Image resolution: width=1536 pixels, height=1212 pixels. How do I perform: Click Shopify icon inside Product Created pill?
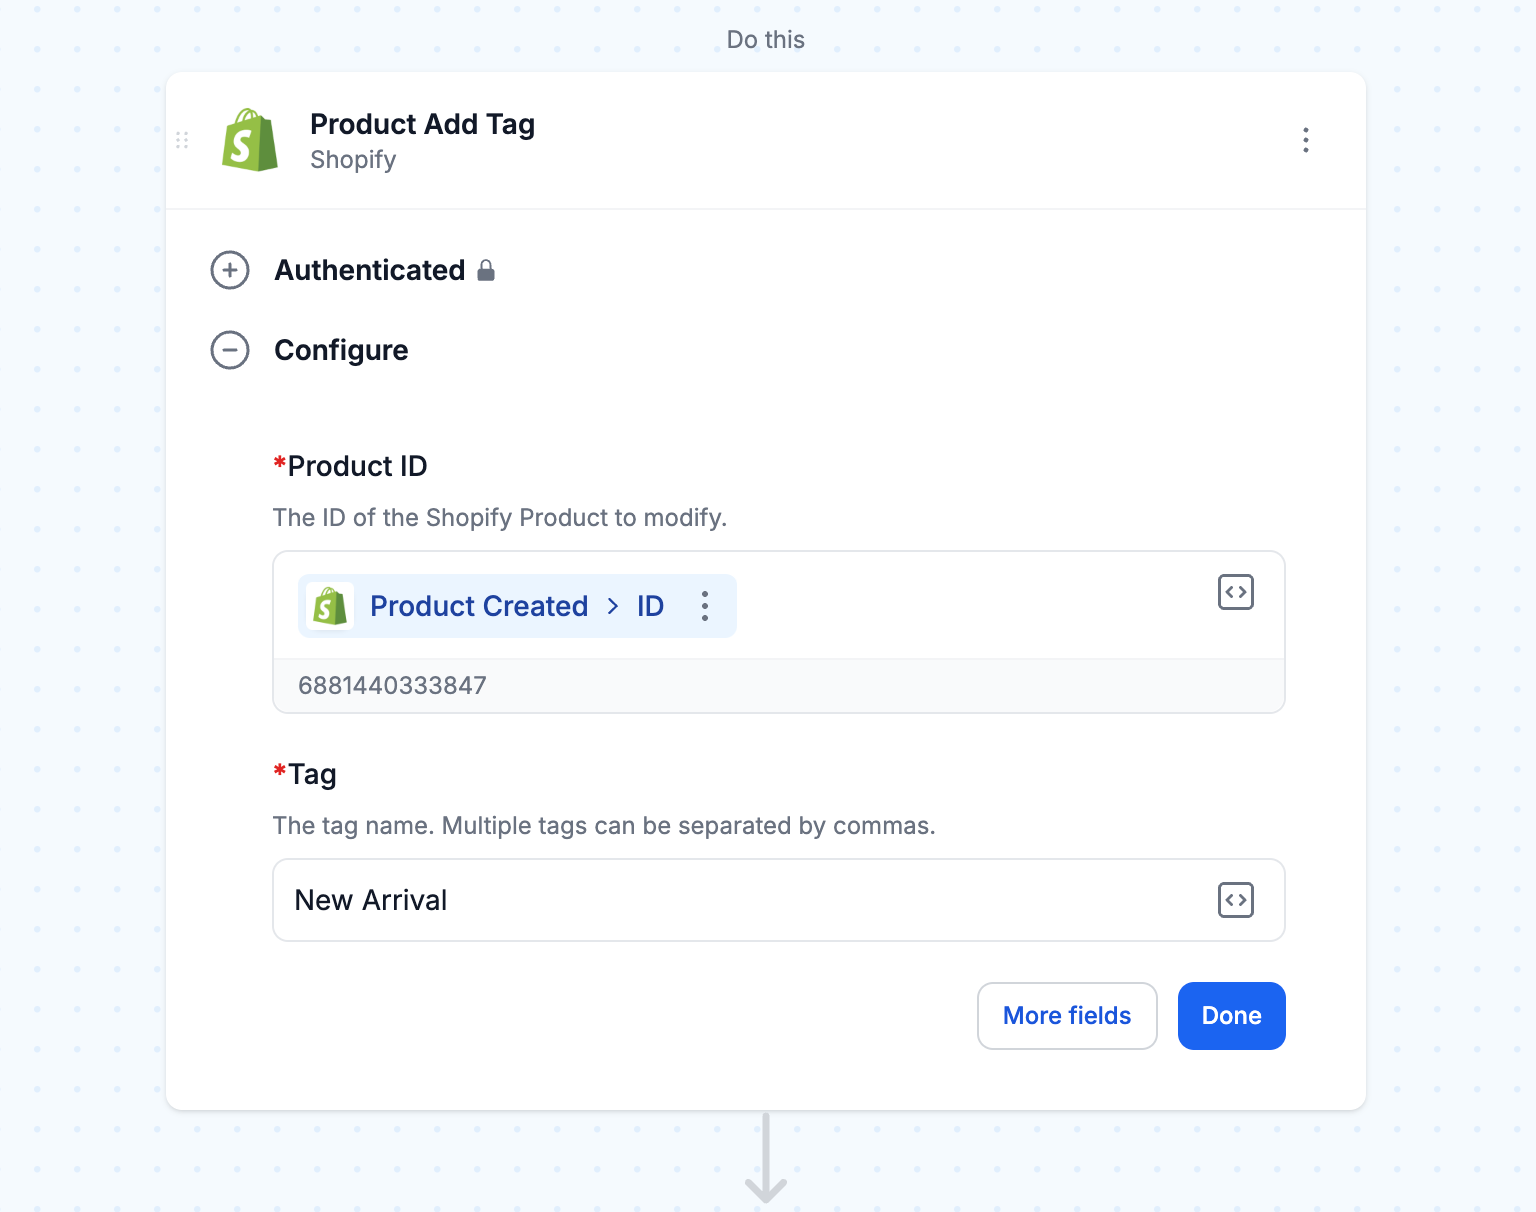coord(330,606)
